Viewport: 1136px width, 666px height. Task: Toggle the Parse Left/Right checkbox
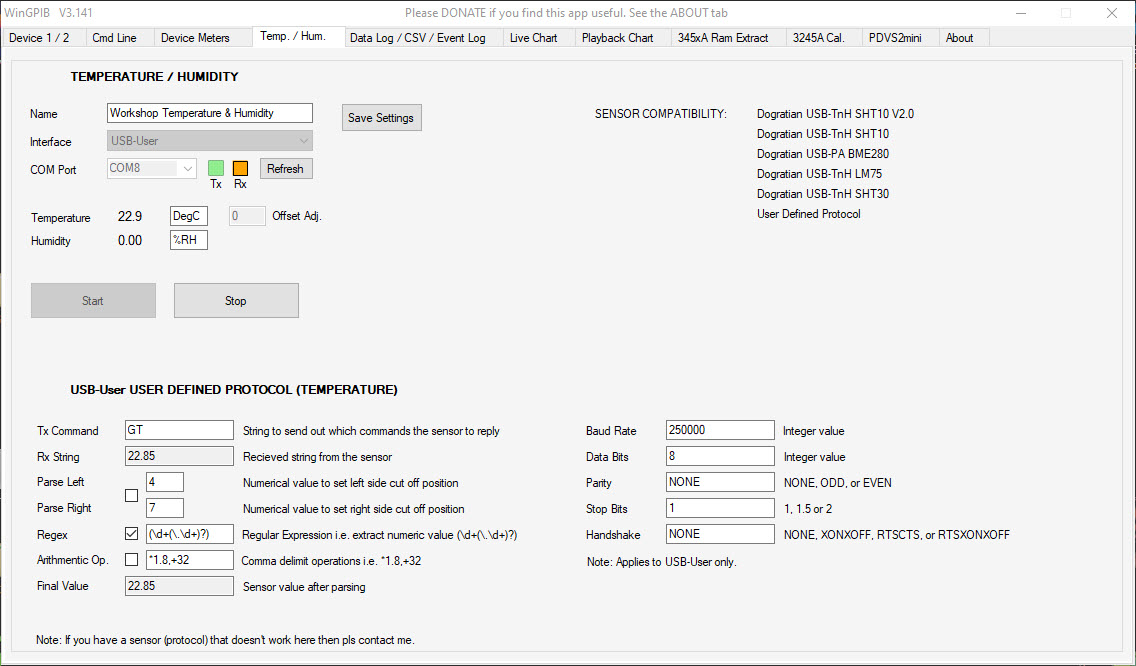point(131,495)
